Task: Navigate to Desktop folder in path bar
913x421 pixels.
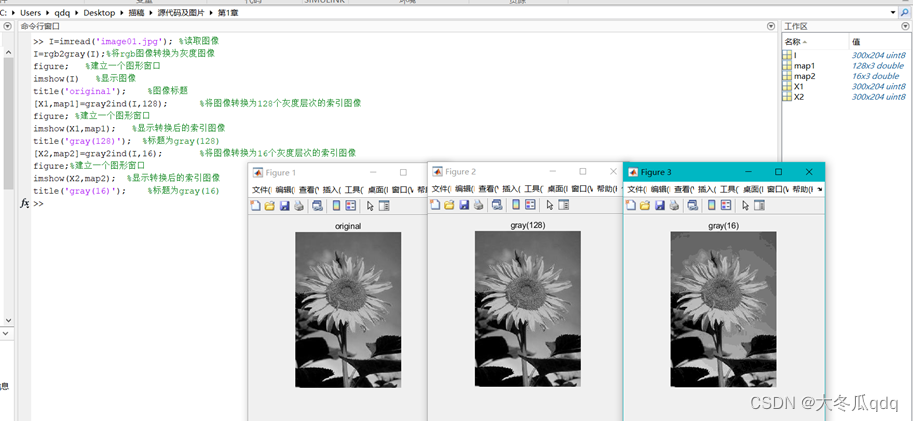Action: (98, 12)
